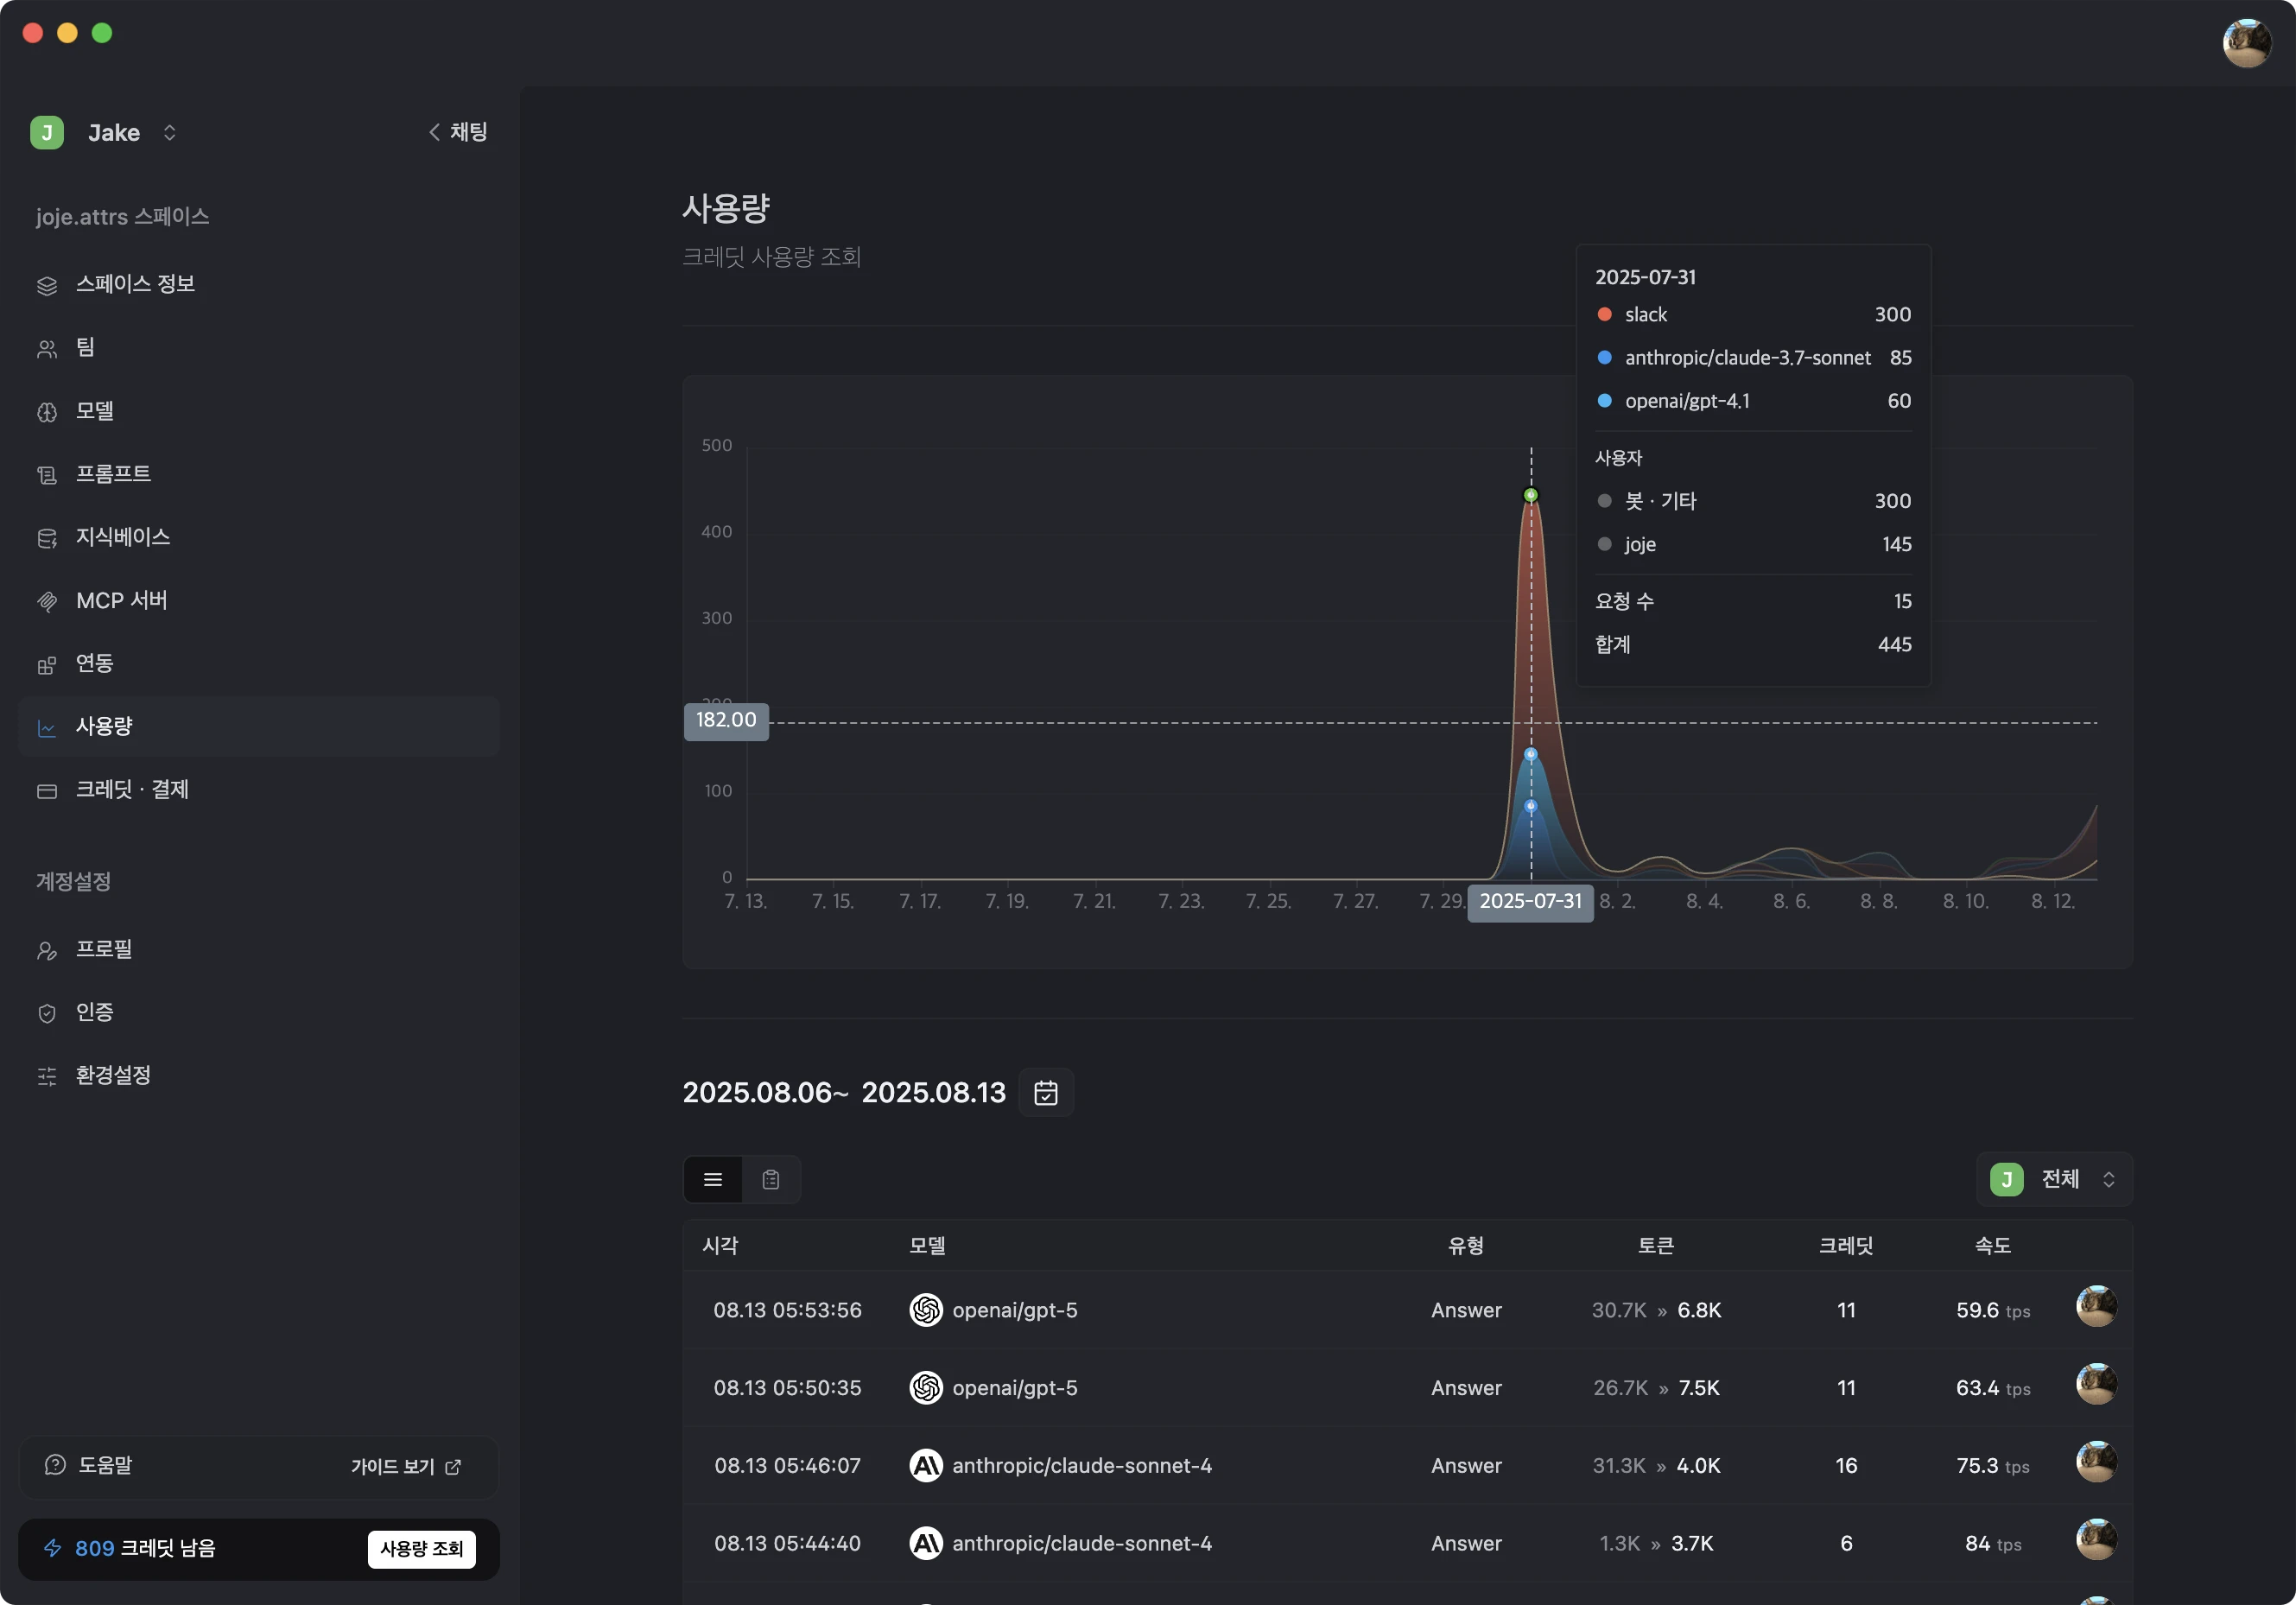
Task: Switch to the list view toggle
Action: click(712, 1180)
